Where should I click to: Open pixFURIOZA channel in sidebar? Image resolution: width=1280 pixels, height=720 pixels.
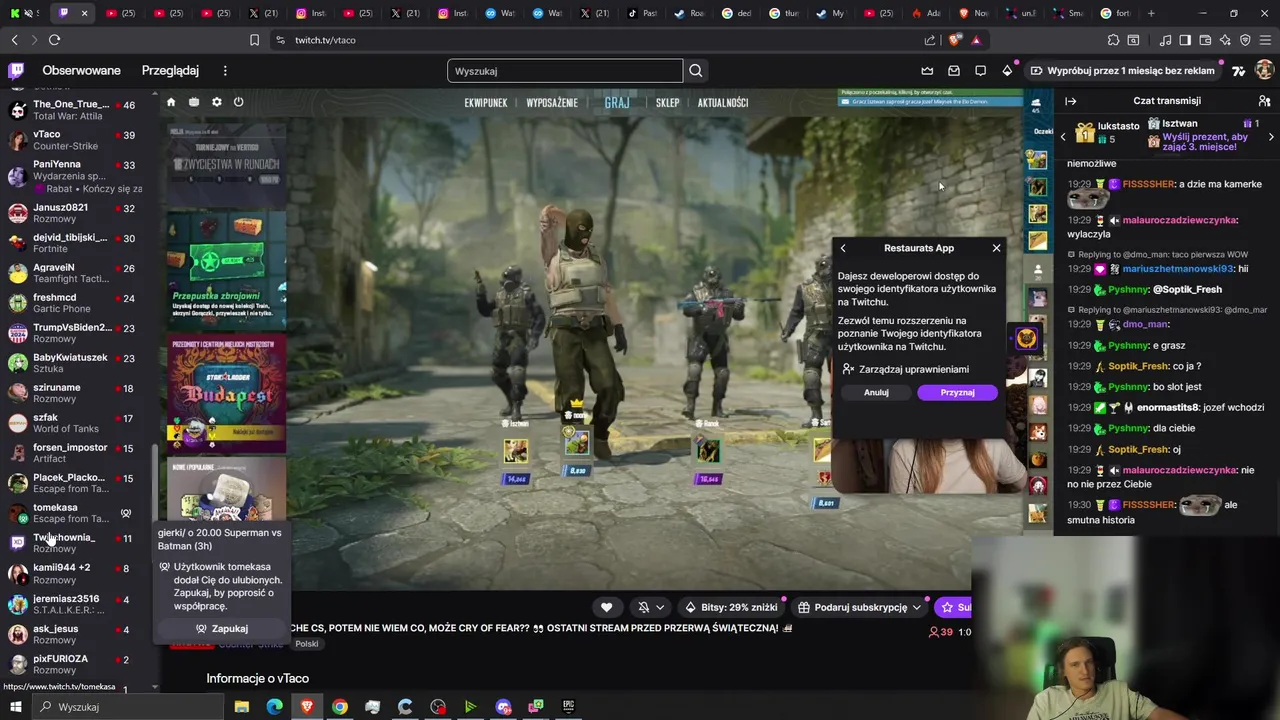click(80, 664)
